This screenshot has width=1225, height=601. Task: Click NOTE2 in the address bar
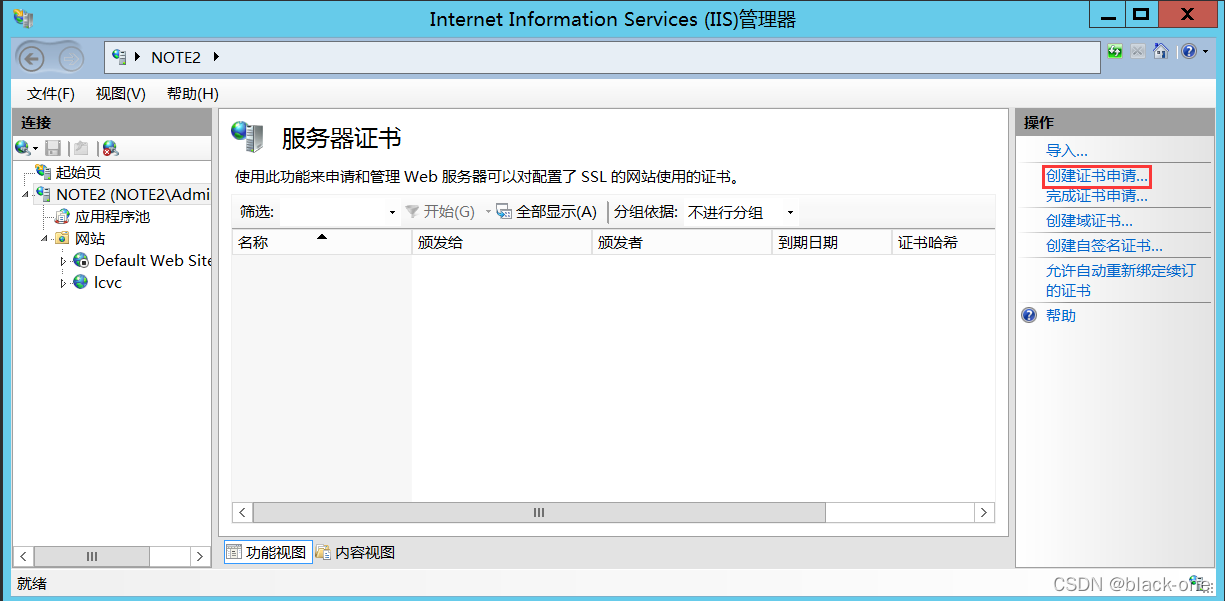point(176,57)
